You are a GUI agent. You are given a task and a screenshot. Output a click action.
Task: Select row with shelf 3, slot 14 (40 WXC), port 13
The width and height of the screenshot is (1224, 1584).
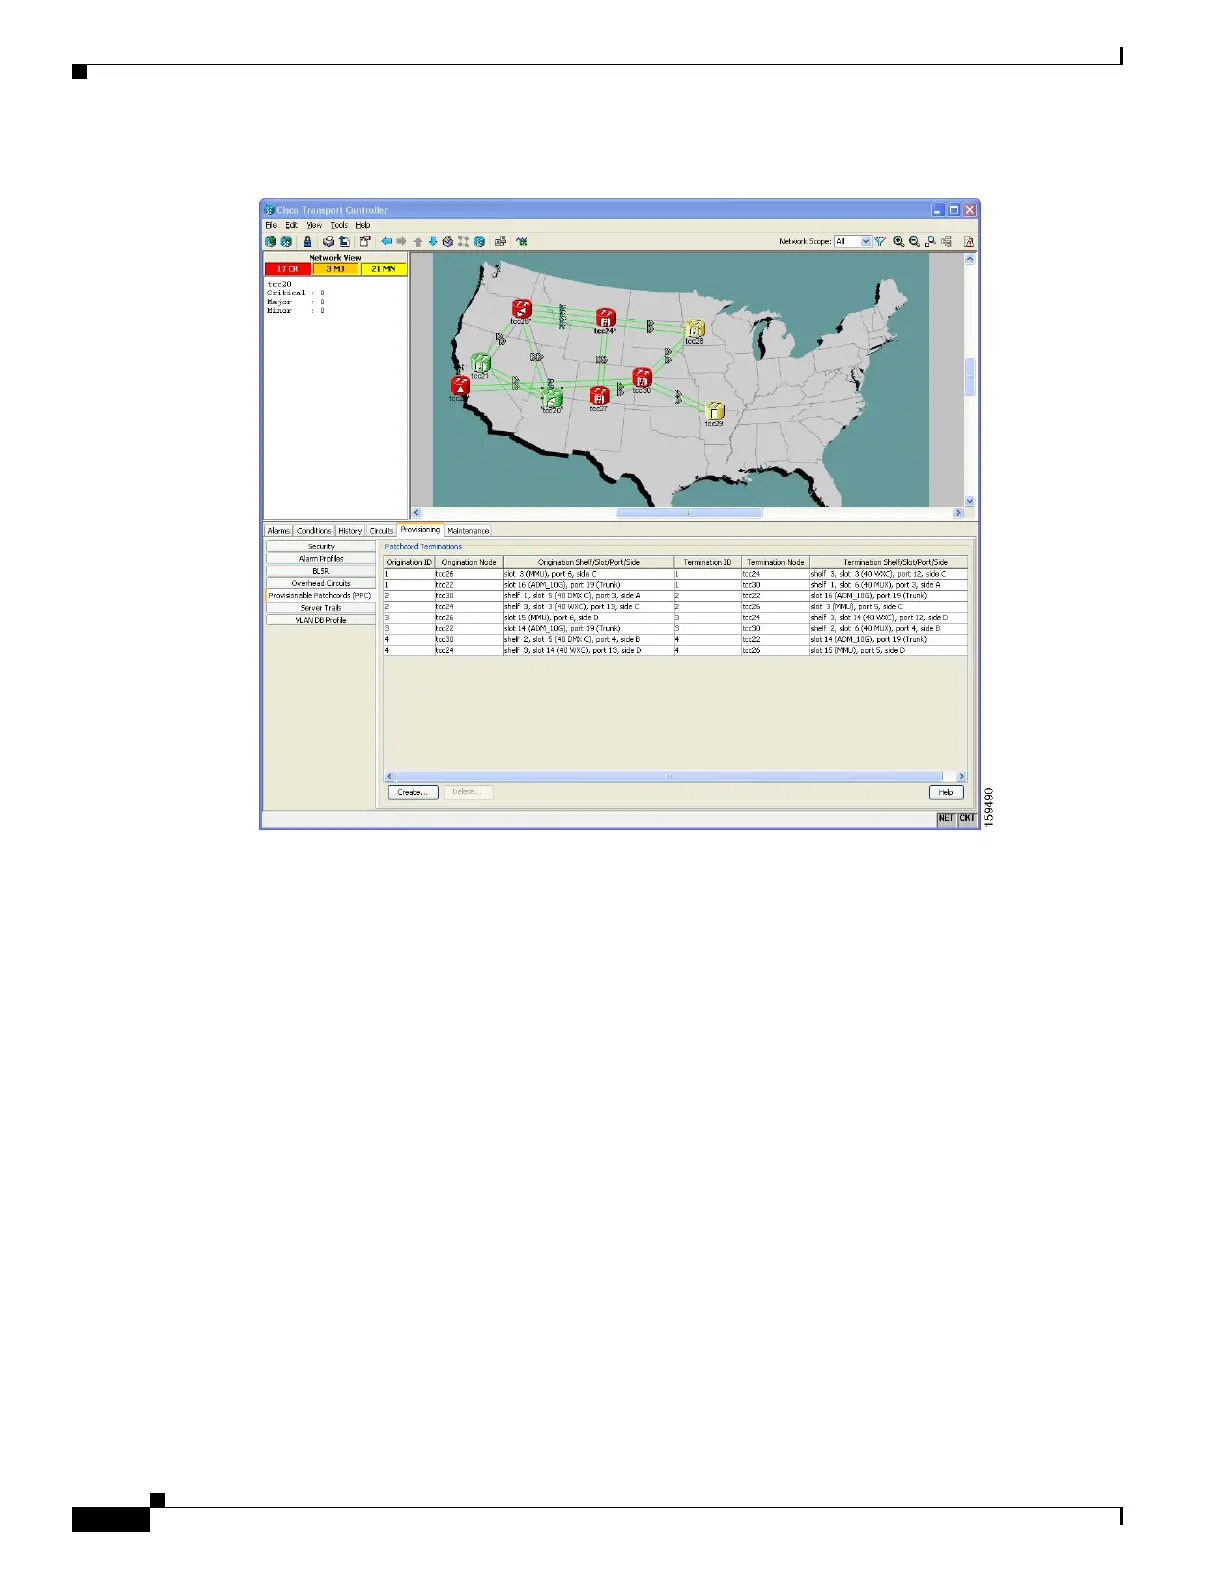click(x=676, y=651)
